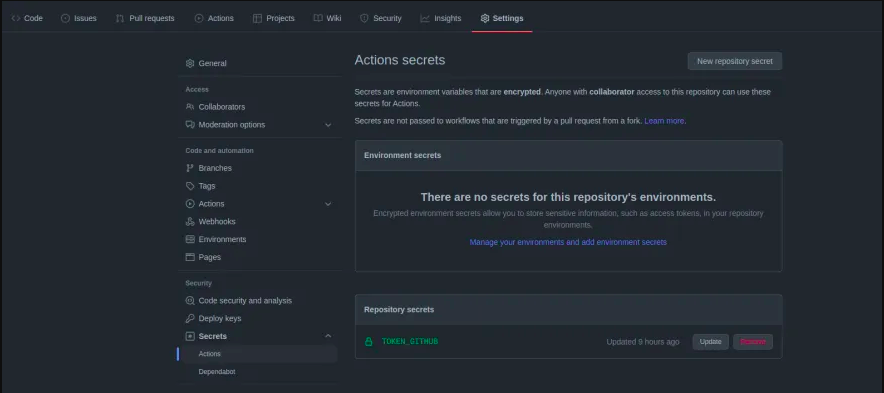Click the sidebar Actions play icon
Image resolution: width=884 pixels, height=393 pixels.
(190, 204)
